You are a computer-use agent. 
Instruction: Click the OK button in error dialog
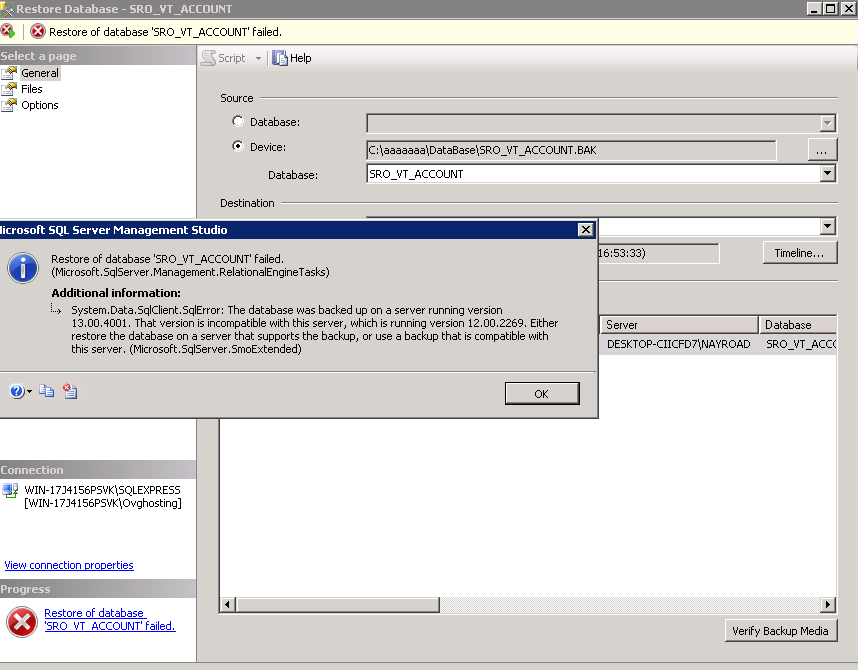click(542, 394)
